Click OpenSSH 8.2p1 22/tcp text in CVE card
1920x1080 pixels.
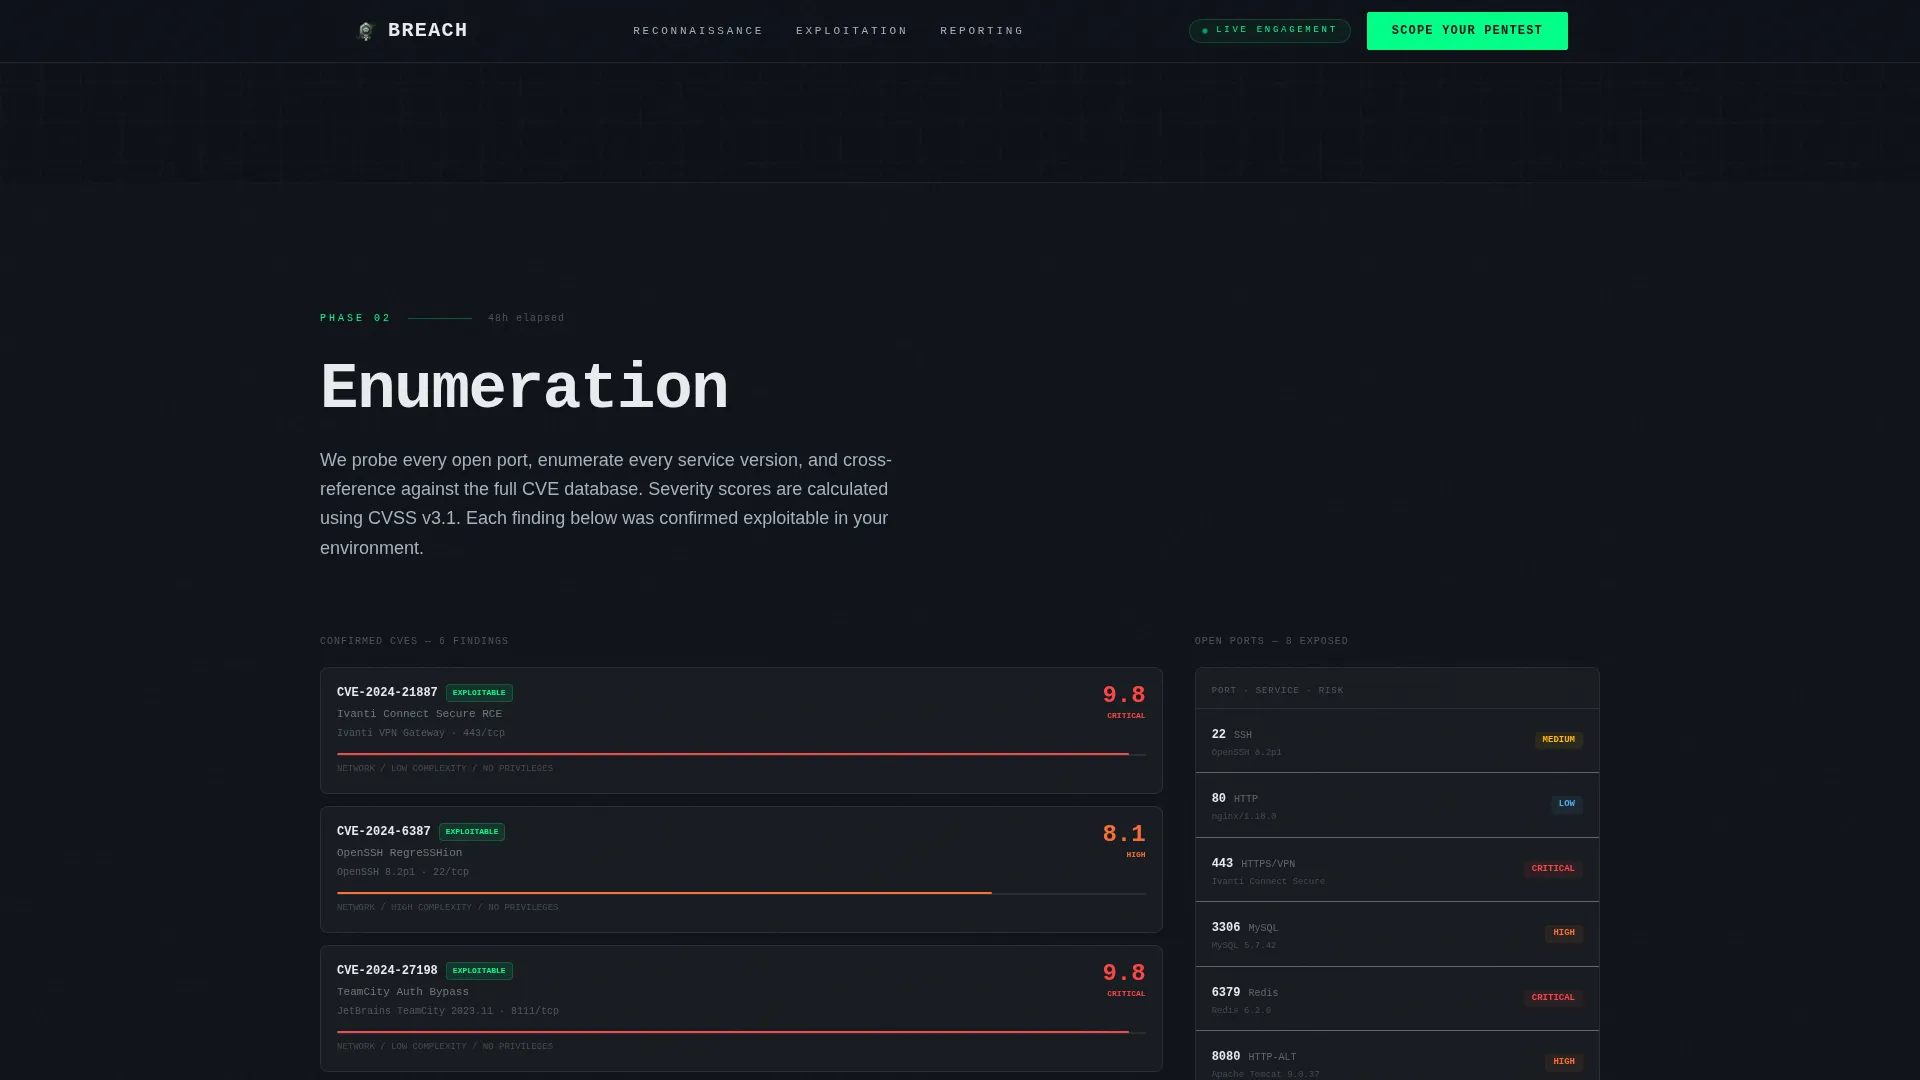tap(403, 872)
